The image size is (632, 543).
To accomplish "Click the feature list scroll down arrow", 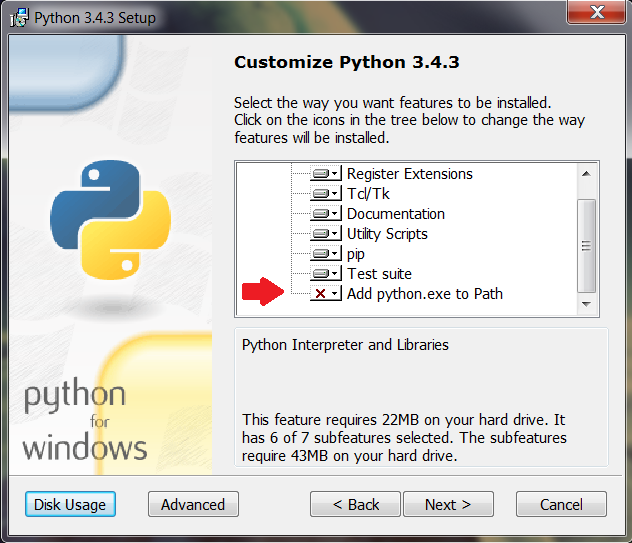I will [586, 304].
